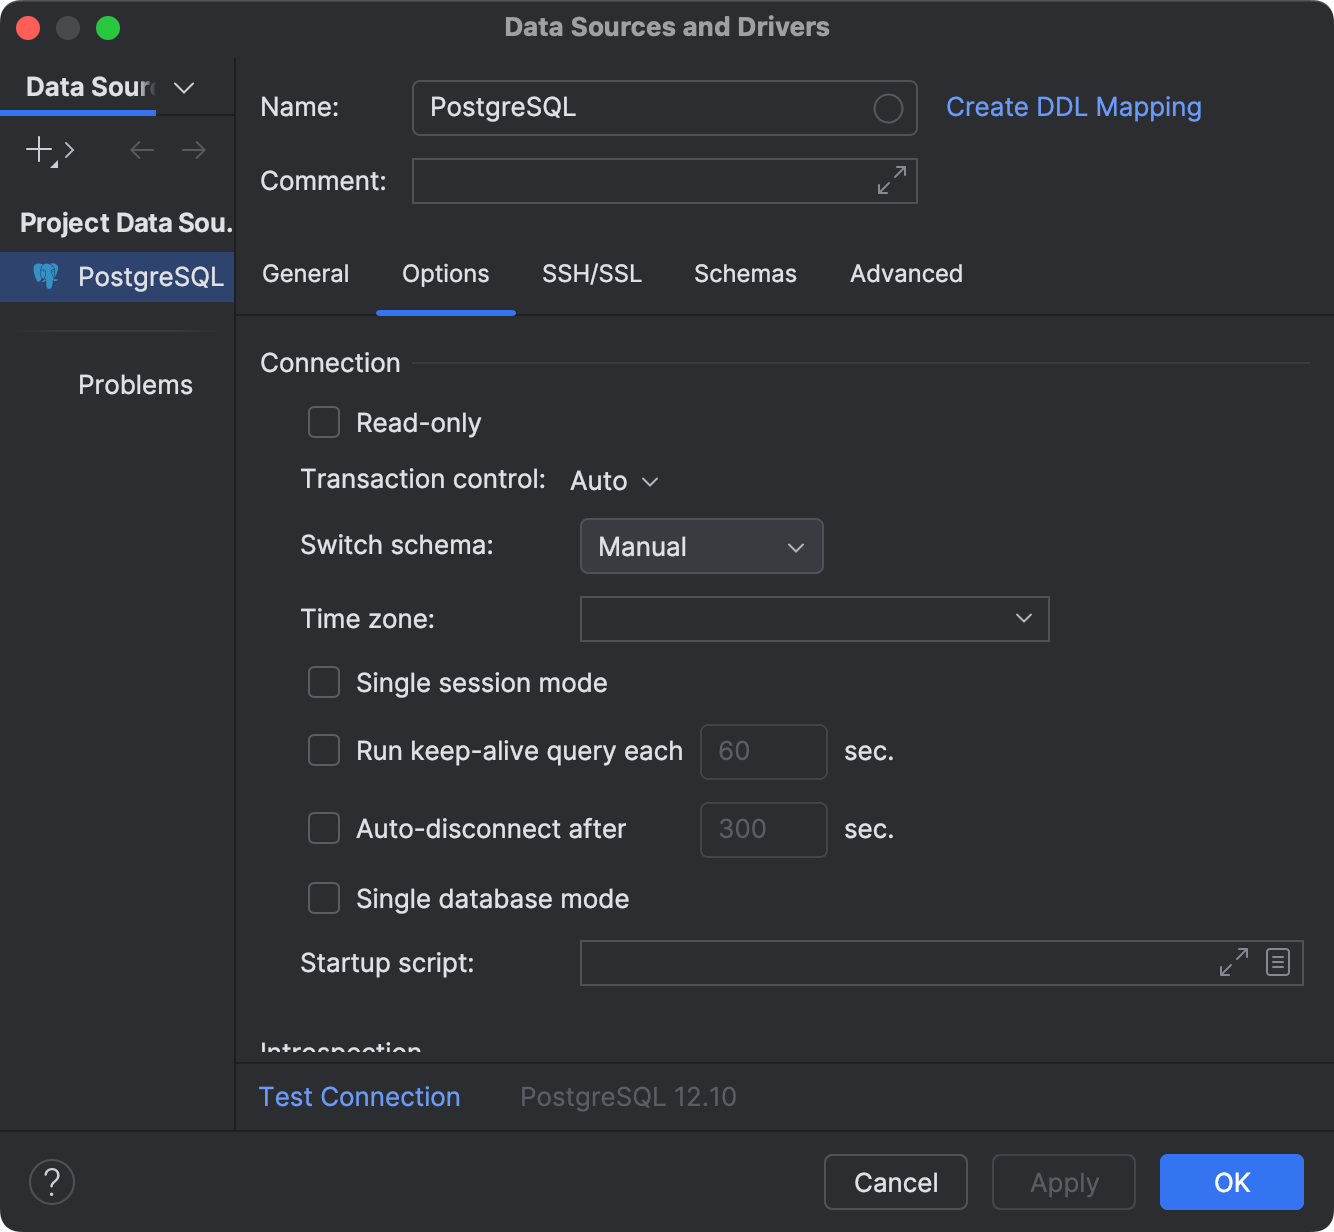Open the Comment field expand icon
The image size is (1334, 1232).
[891, 181]
